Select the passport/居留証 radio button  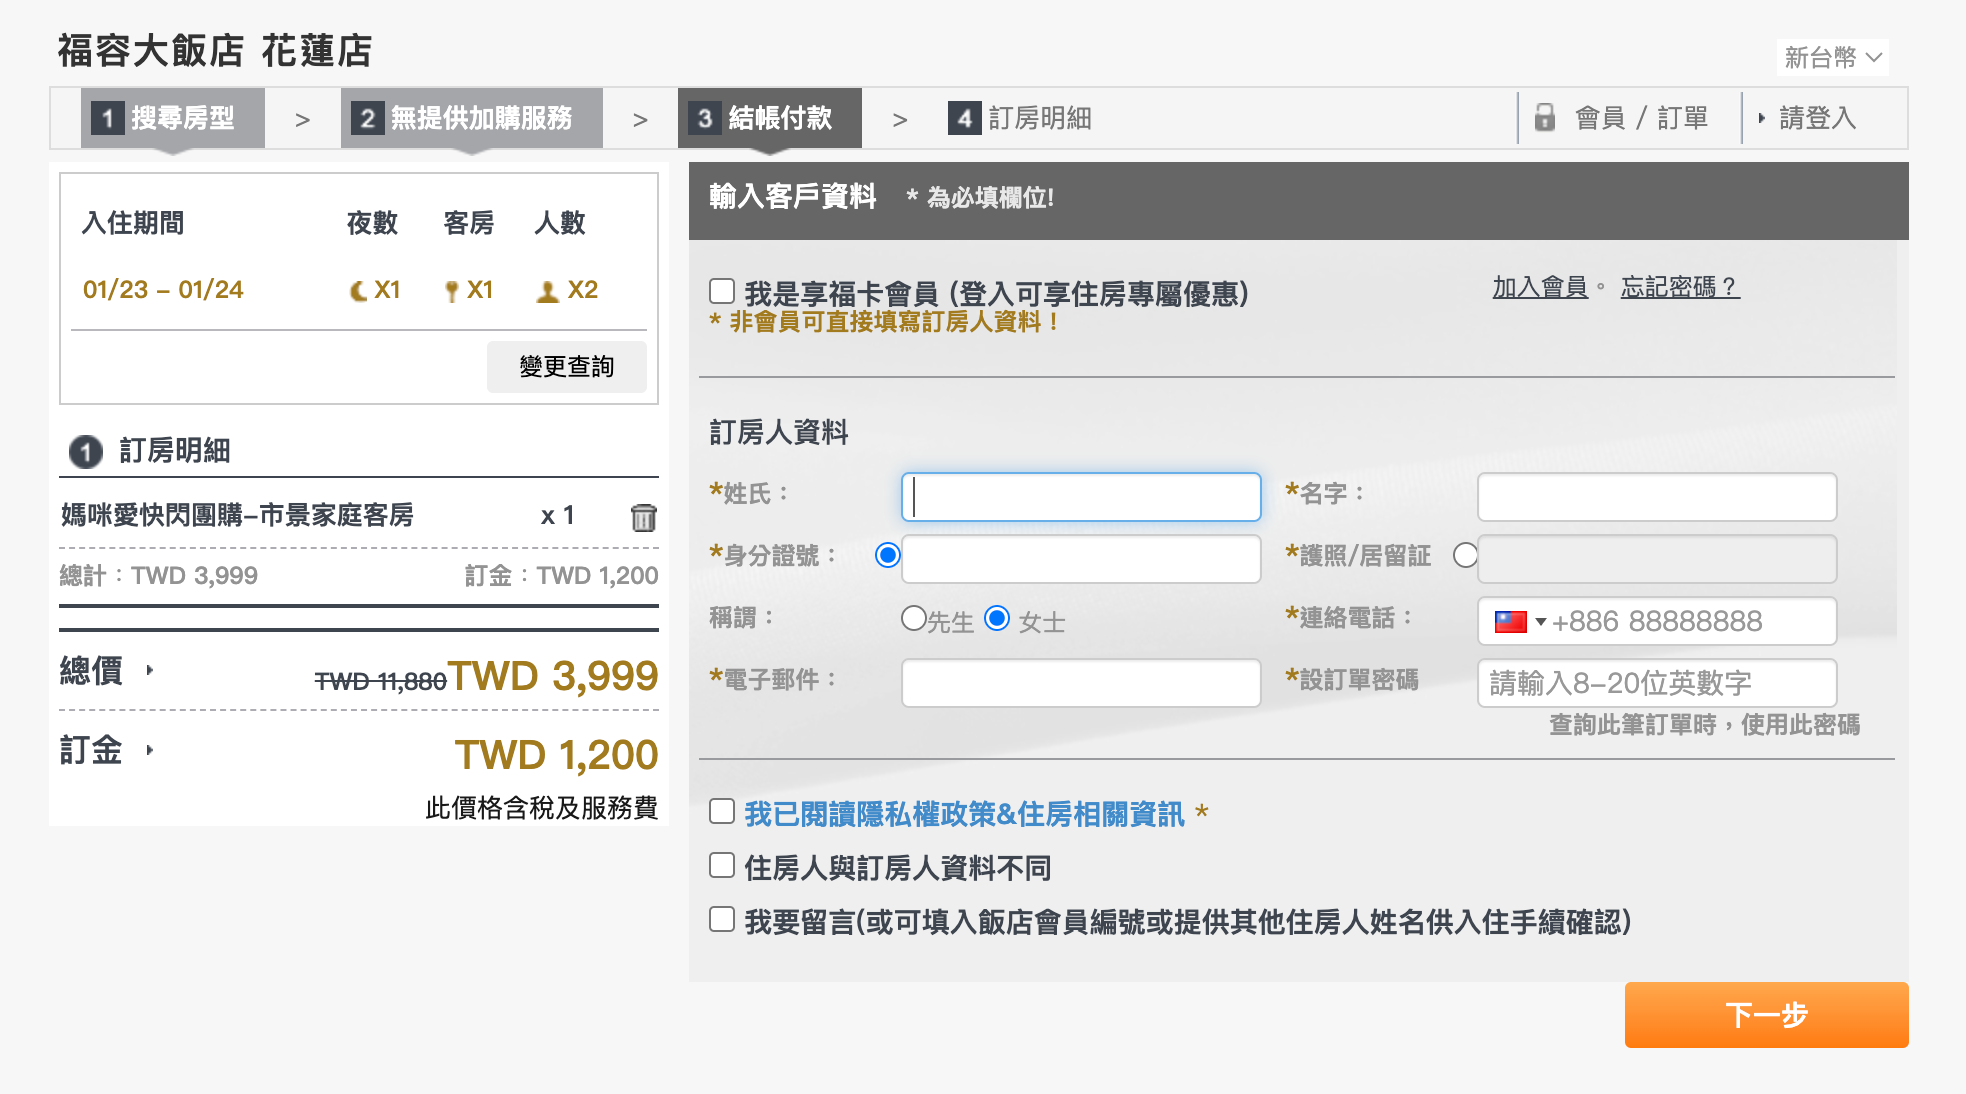click(1465, 555)
